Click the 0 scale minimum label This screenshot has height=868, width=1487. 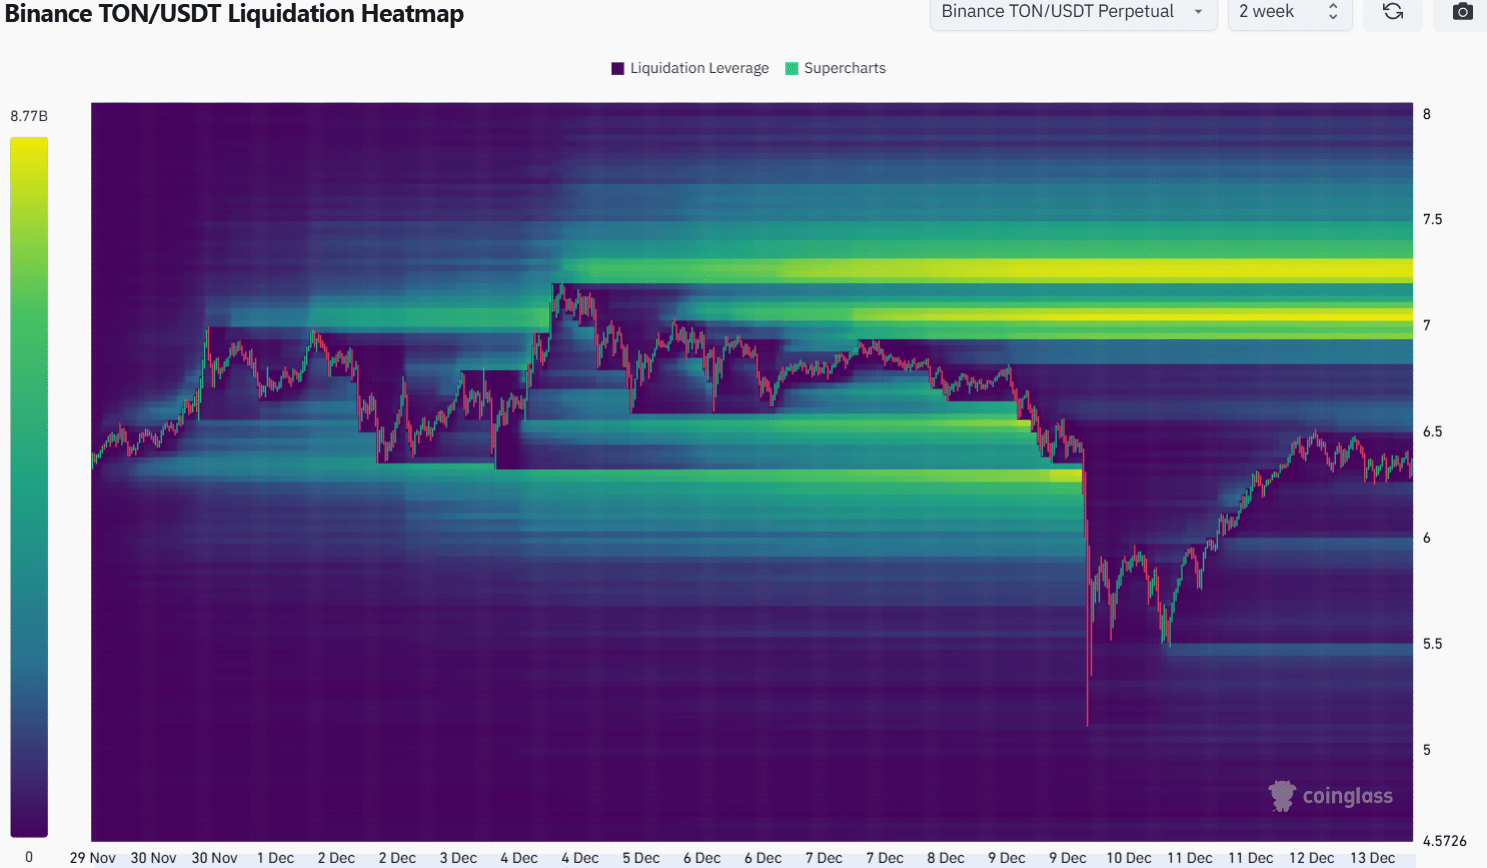point(29,857)
